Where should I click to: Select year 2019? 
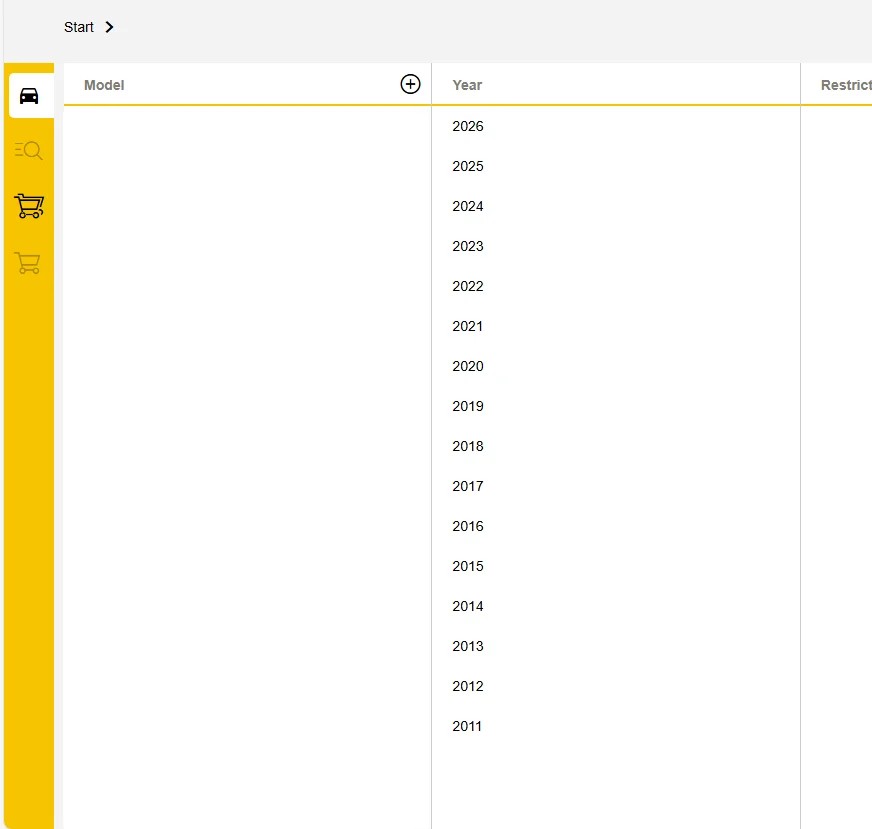coord(468,406)
